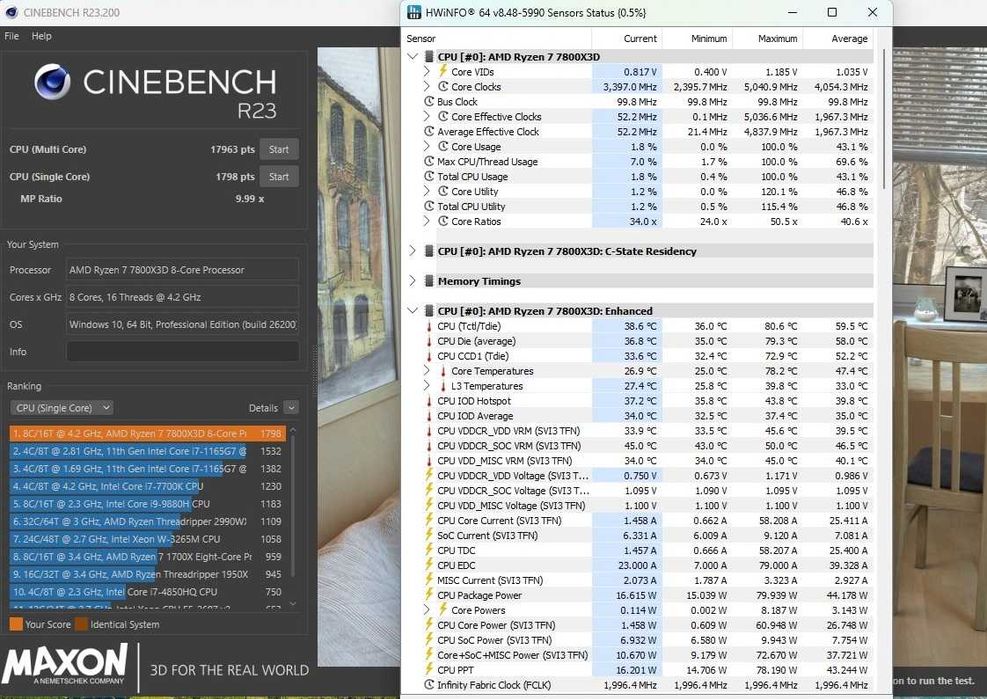Image resolution: width=987 pixels, height=699 pixels.
Task: Click the CPU VDDCR_VDD VRM thermometer icon
Action: [x=429, y=431]
